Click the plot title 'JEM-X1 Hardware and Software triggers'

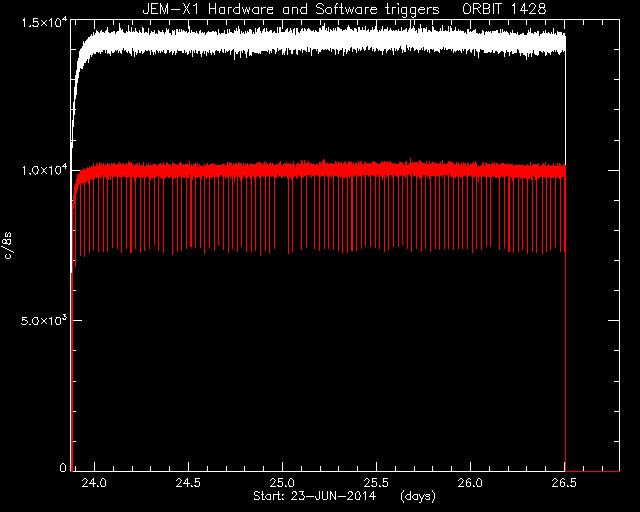pyautogui.click(x=291, y=9)
